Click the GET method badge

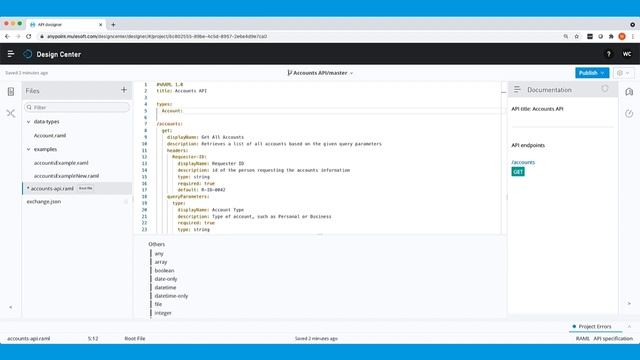518,172
